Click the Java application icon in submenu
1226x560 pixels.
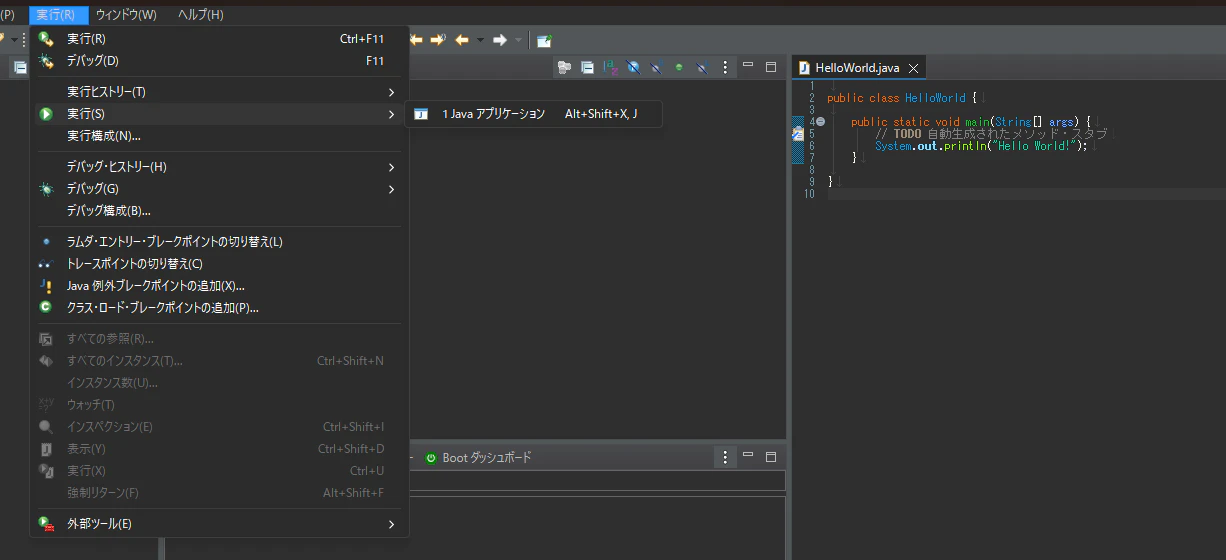[x=421, y=114]
